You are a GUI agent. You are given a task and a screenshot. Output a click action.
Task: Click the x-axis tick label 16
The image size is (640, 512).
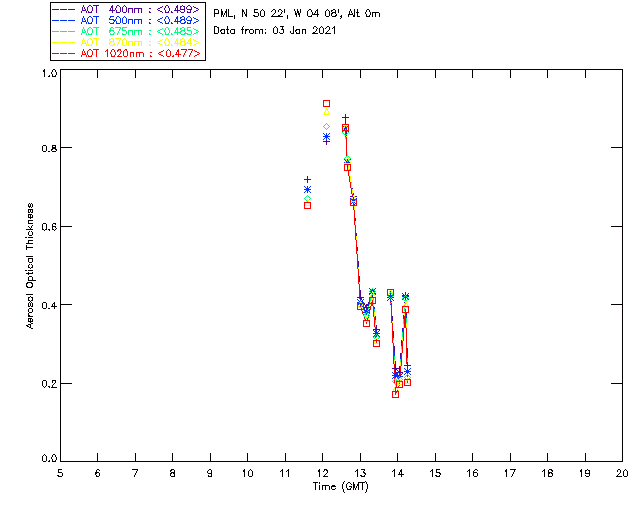coord(473,473)
